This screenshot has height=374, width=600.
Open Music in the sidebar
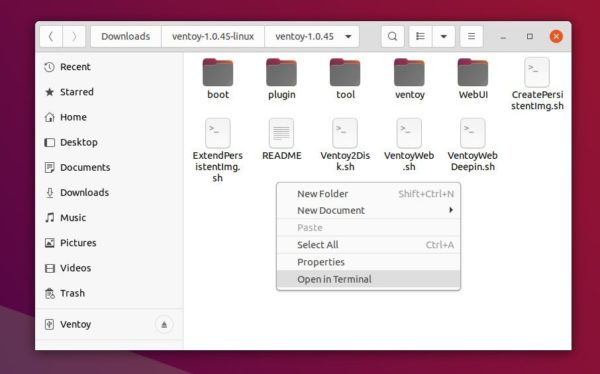(x=109, y=218)
